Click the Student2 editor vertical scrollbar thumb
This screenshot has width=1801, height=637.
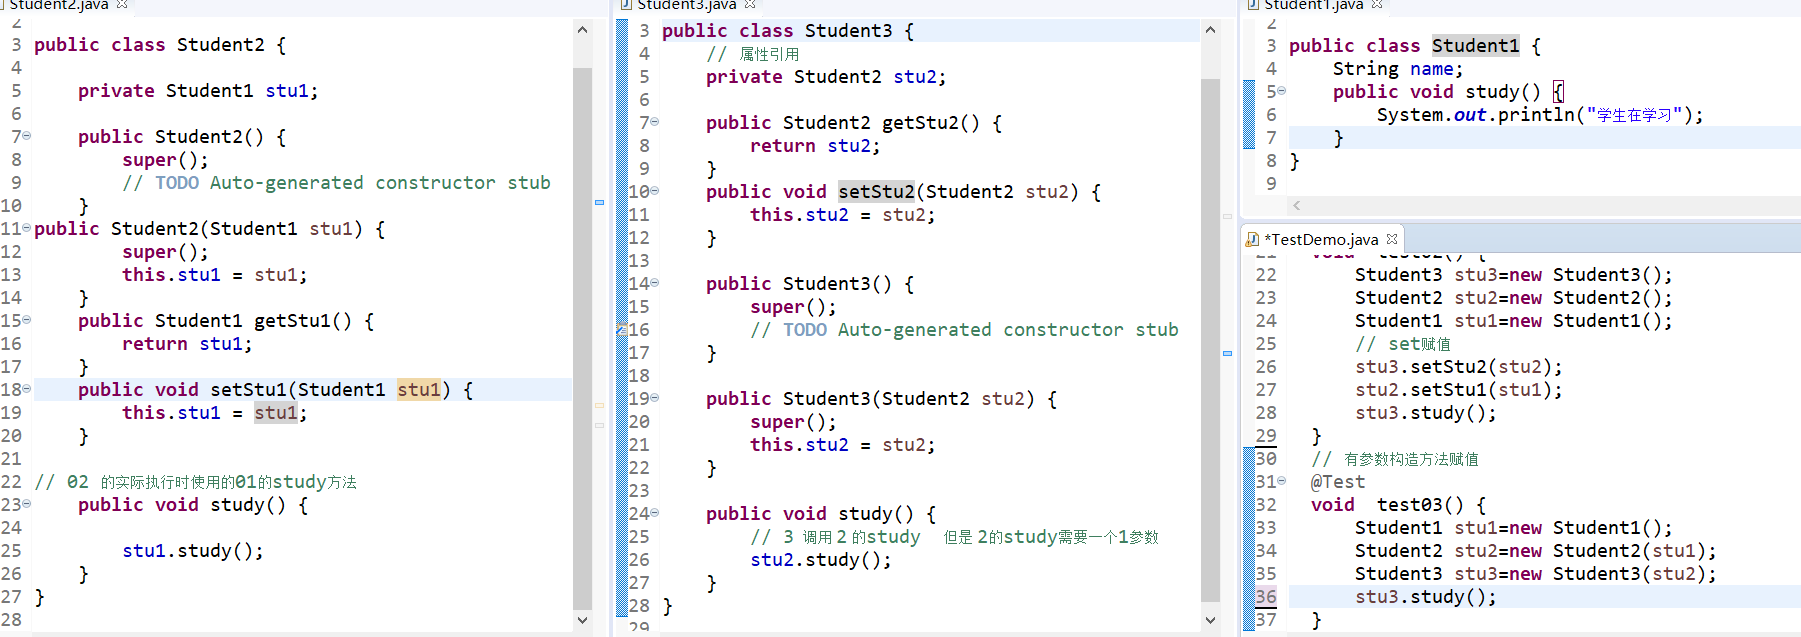point(583,338)
